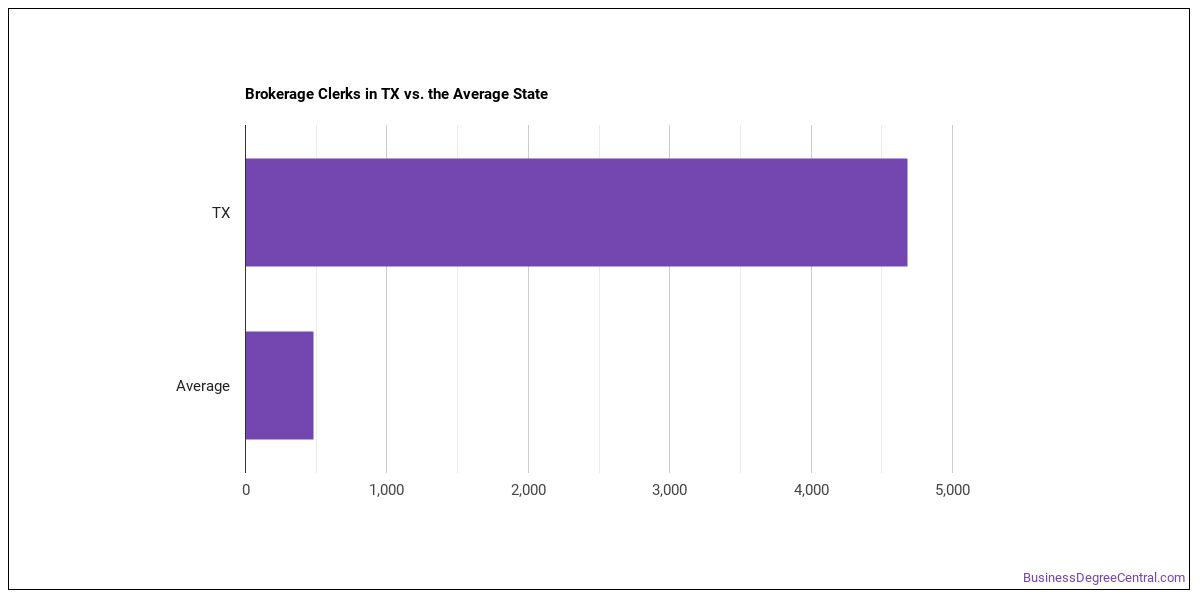Viewport: 1200px width, 600px height.
Task: Click the gridline above 2,000 label
Action: [x=528, y=299]
